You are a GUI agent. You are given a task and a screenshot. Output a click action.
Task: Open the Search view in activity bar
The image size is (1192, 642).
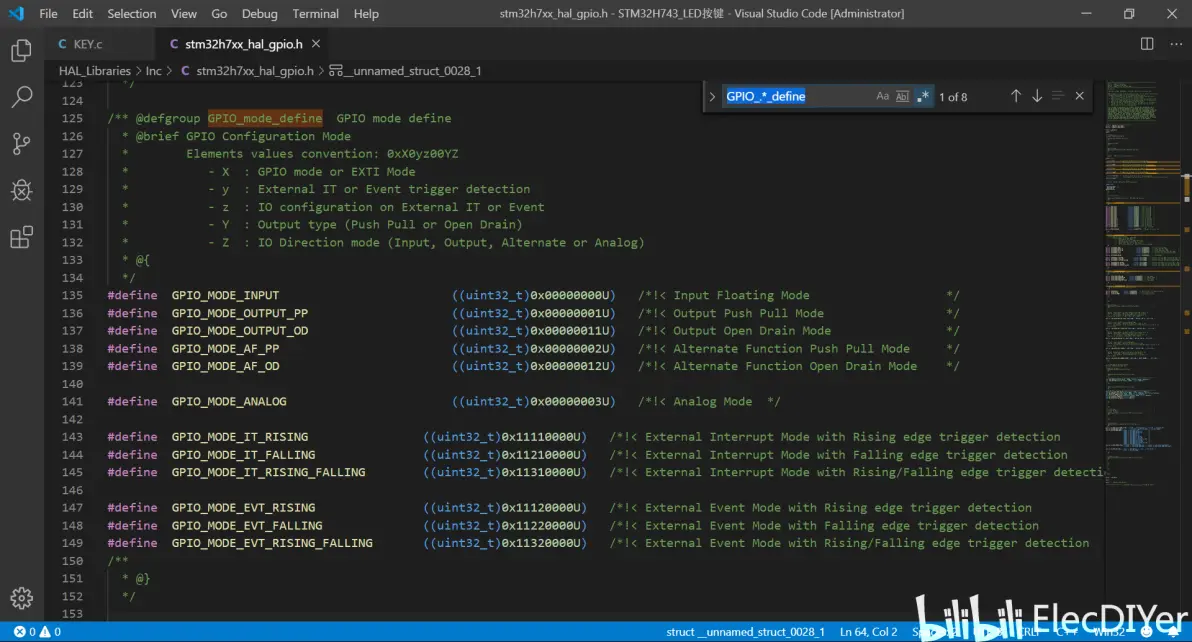[x=21, y=97]
